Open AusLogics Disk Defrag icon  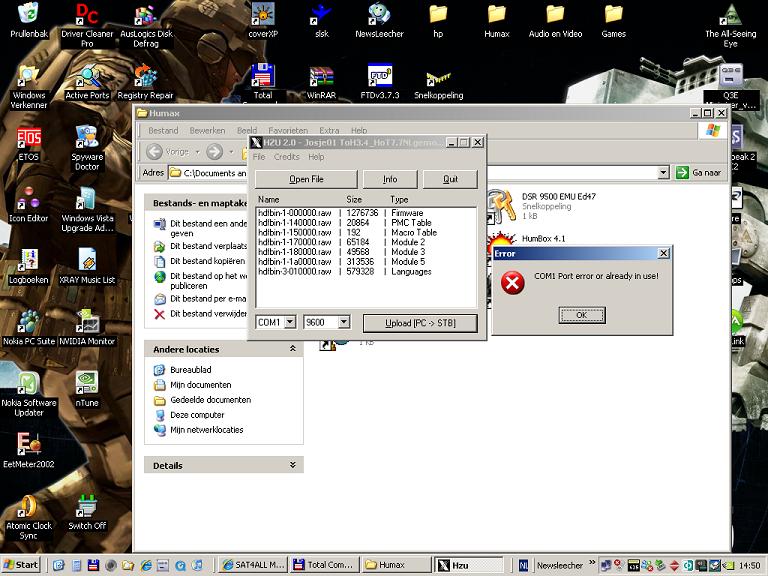146,15
